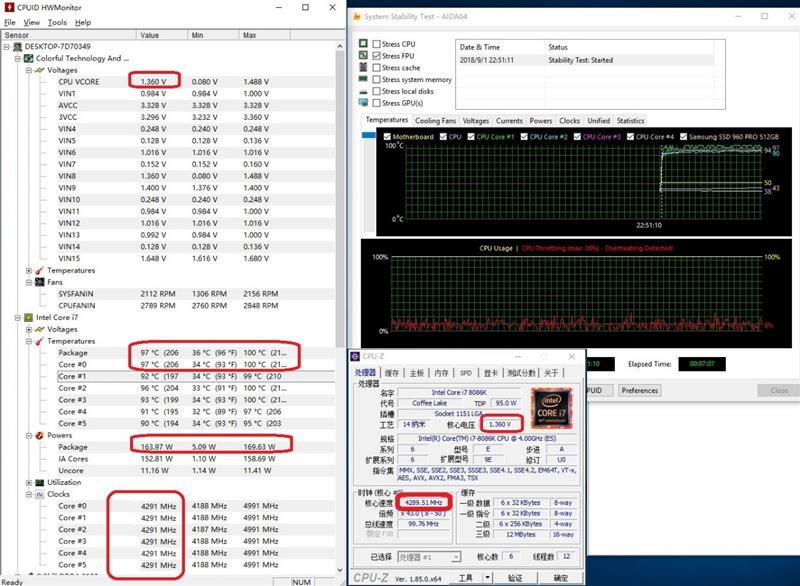Collapse the Clocks node

tap(29, 494)
